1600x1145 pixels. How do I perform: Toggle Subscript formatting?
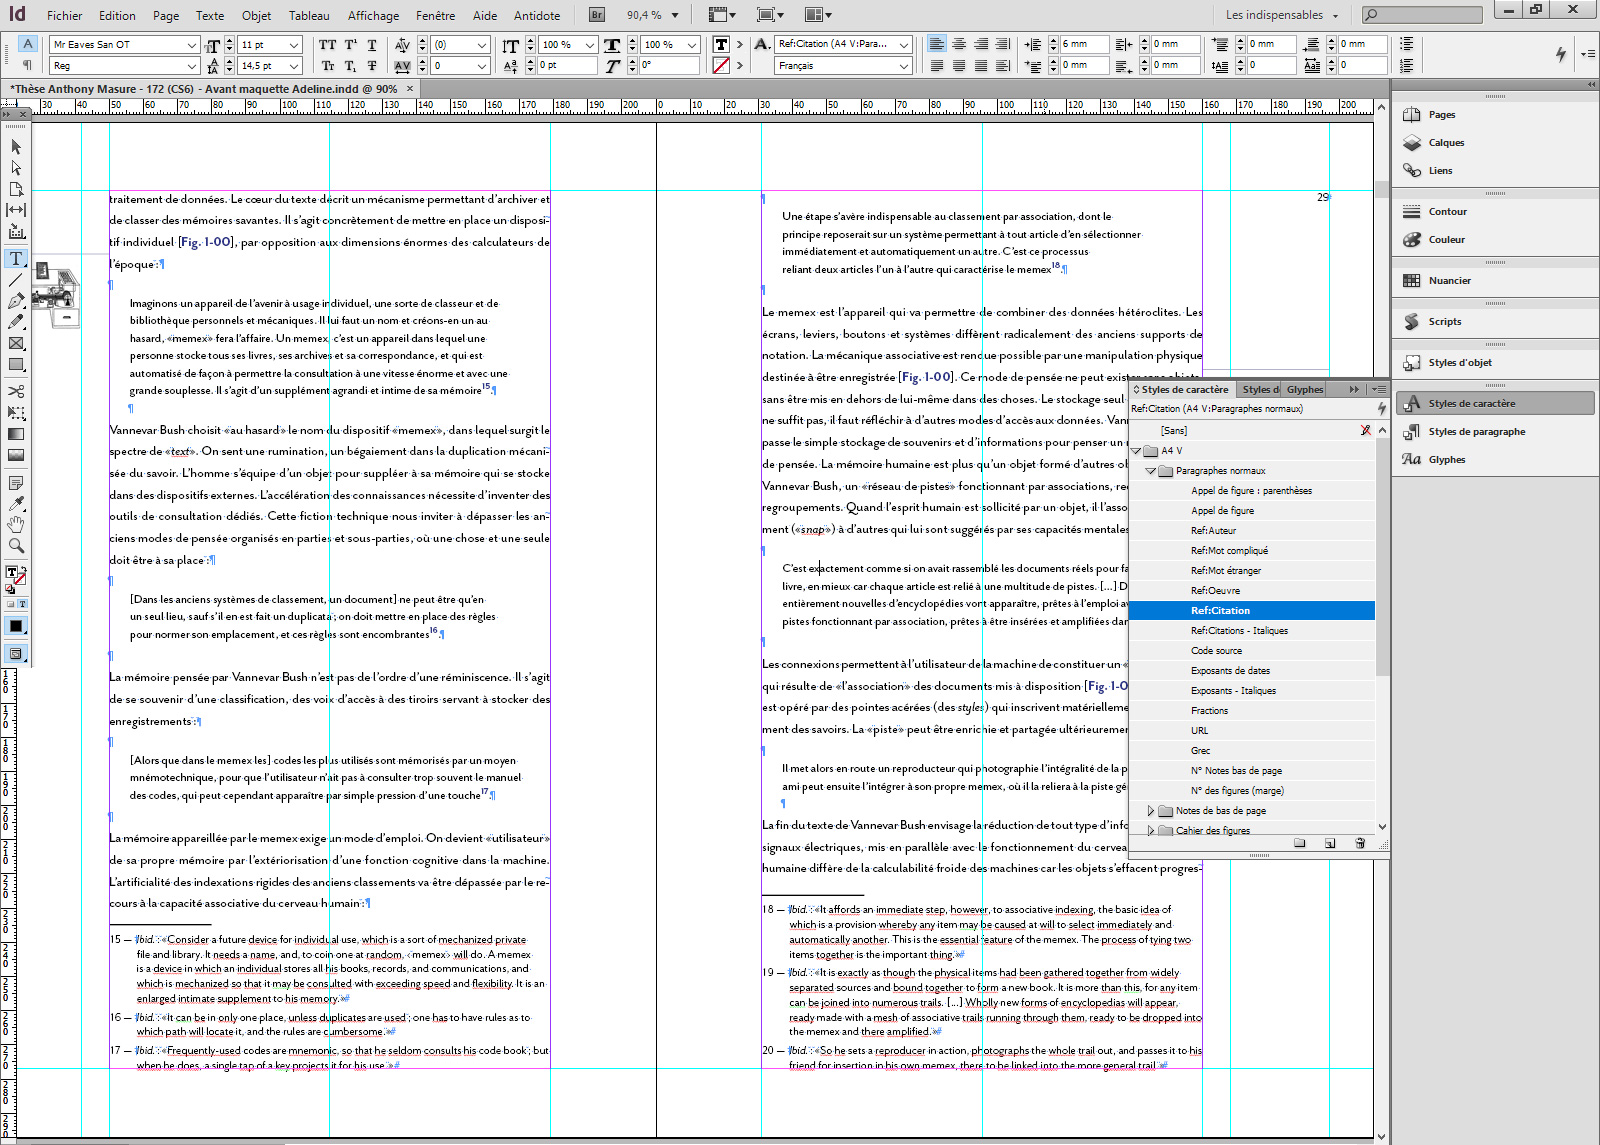(x=350, y=66)
